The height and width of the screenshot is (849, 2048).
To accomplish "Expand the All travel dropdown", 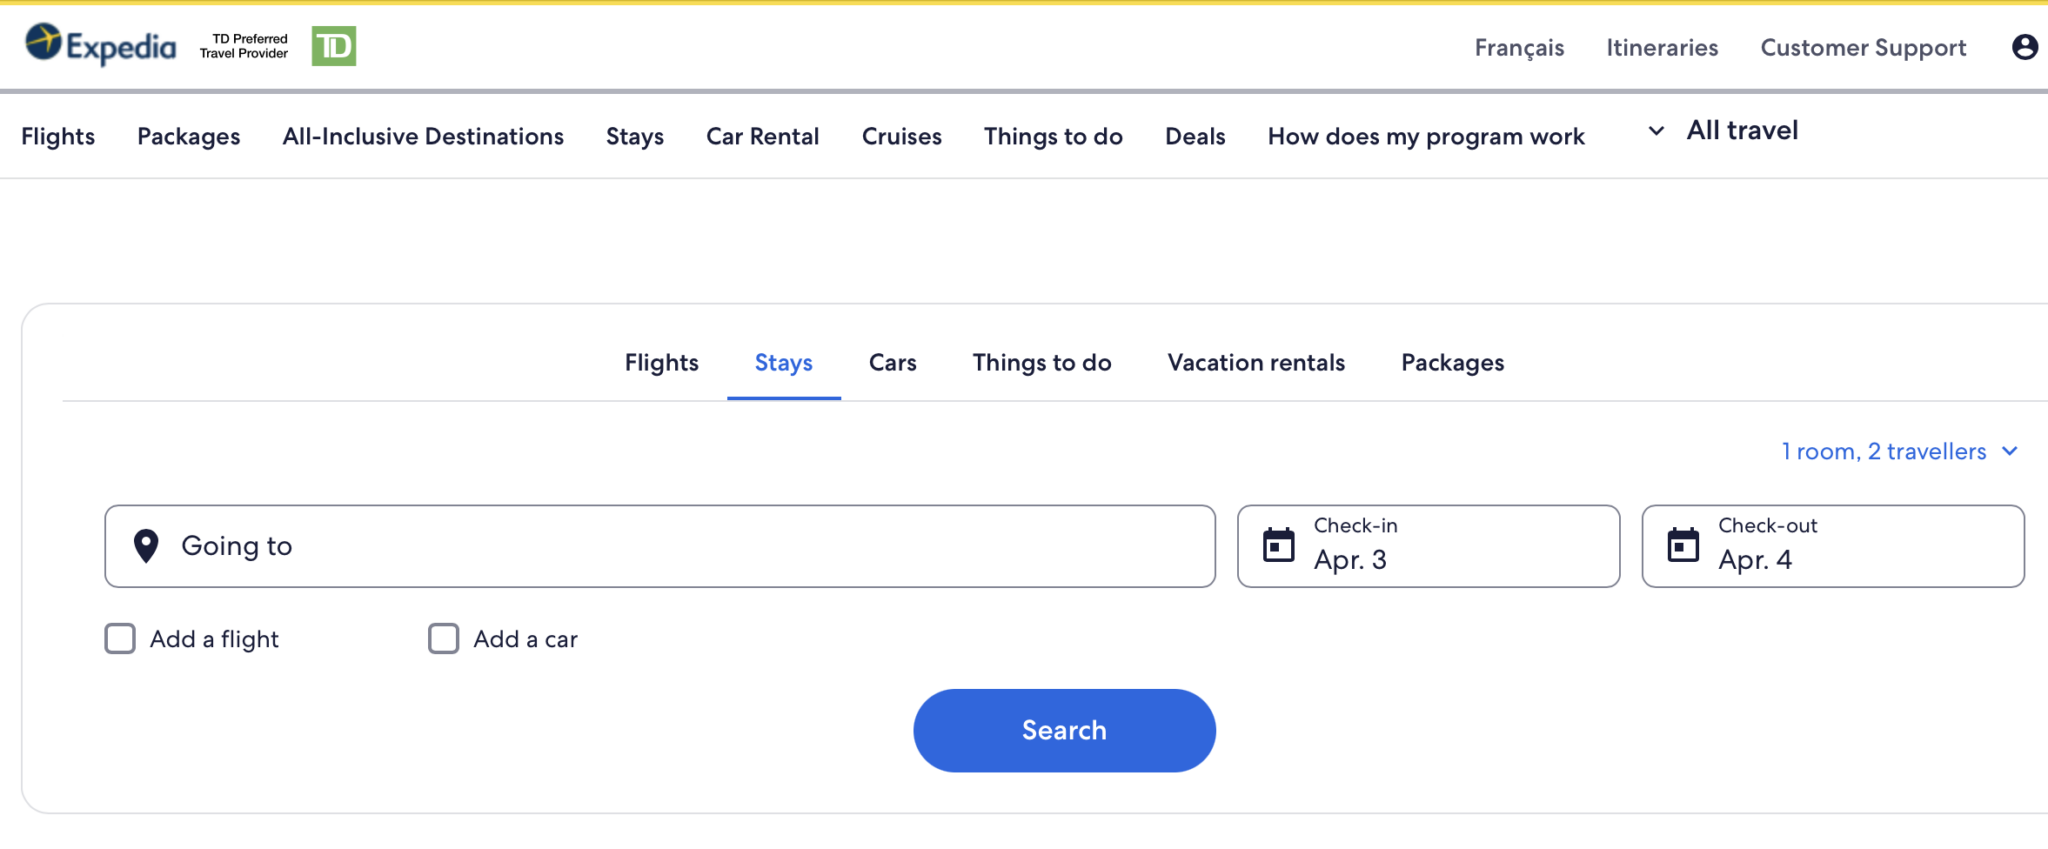I will click(x=1741, y=131).
